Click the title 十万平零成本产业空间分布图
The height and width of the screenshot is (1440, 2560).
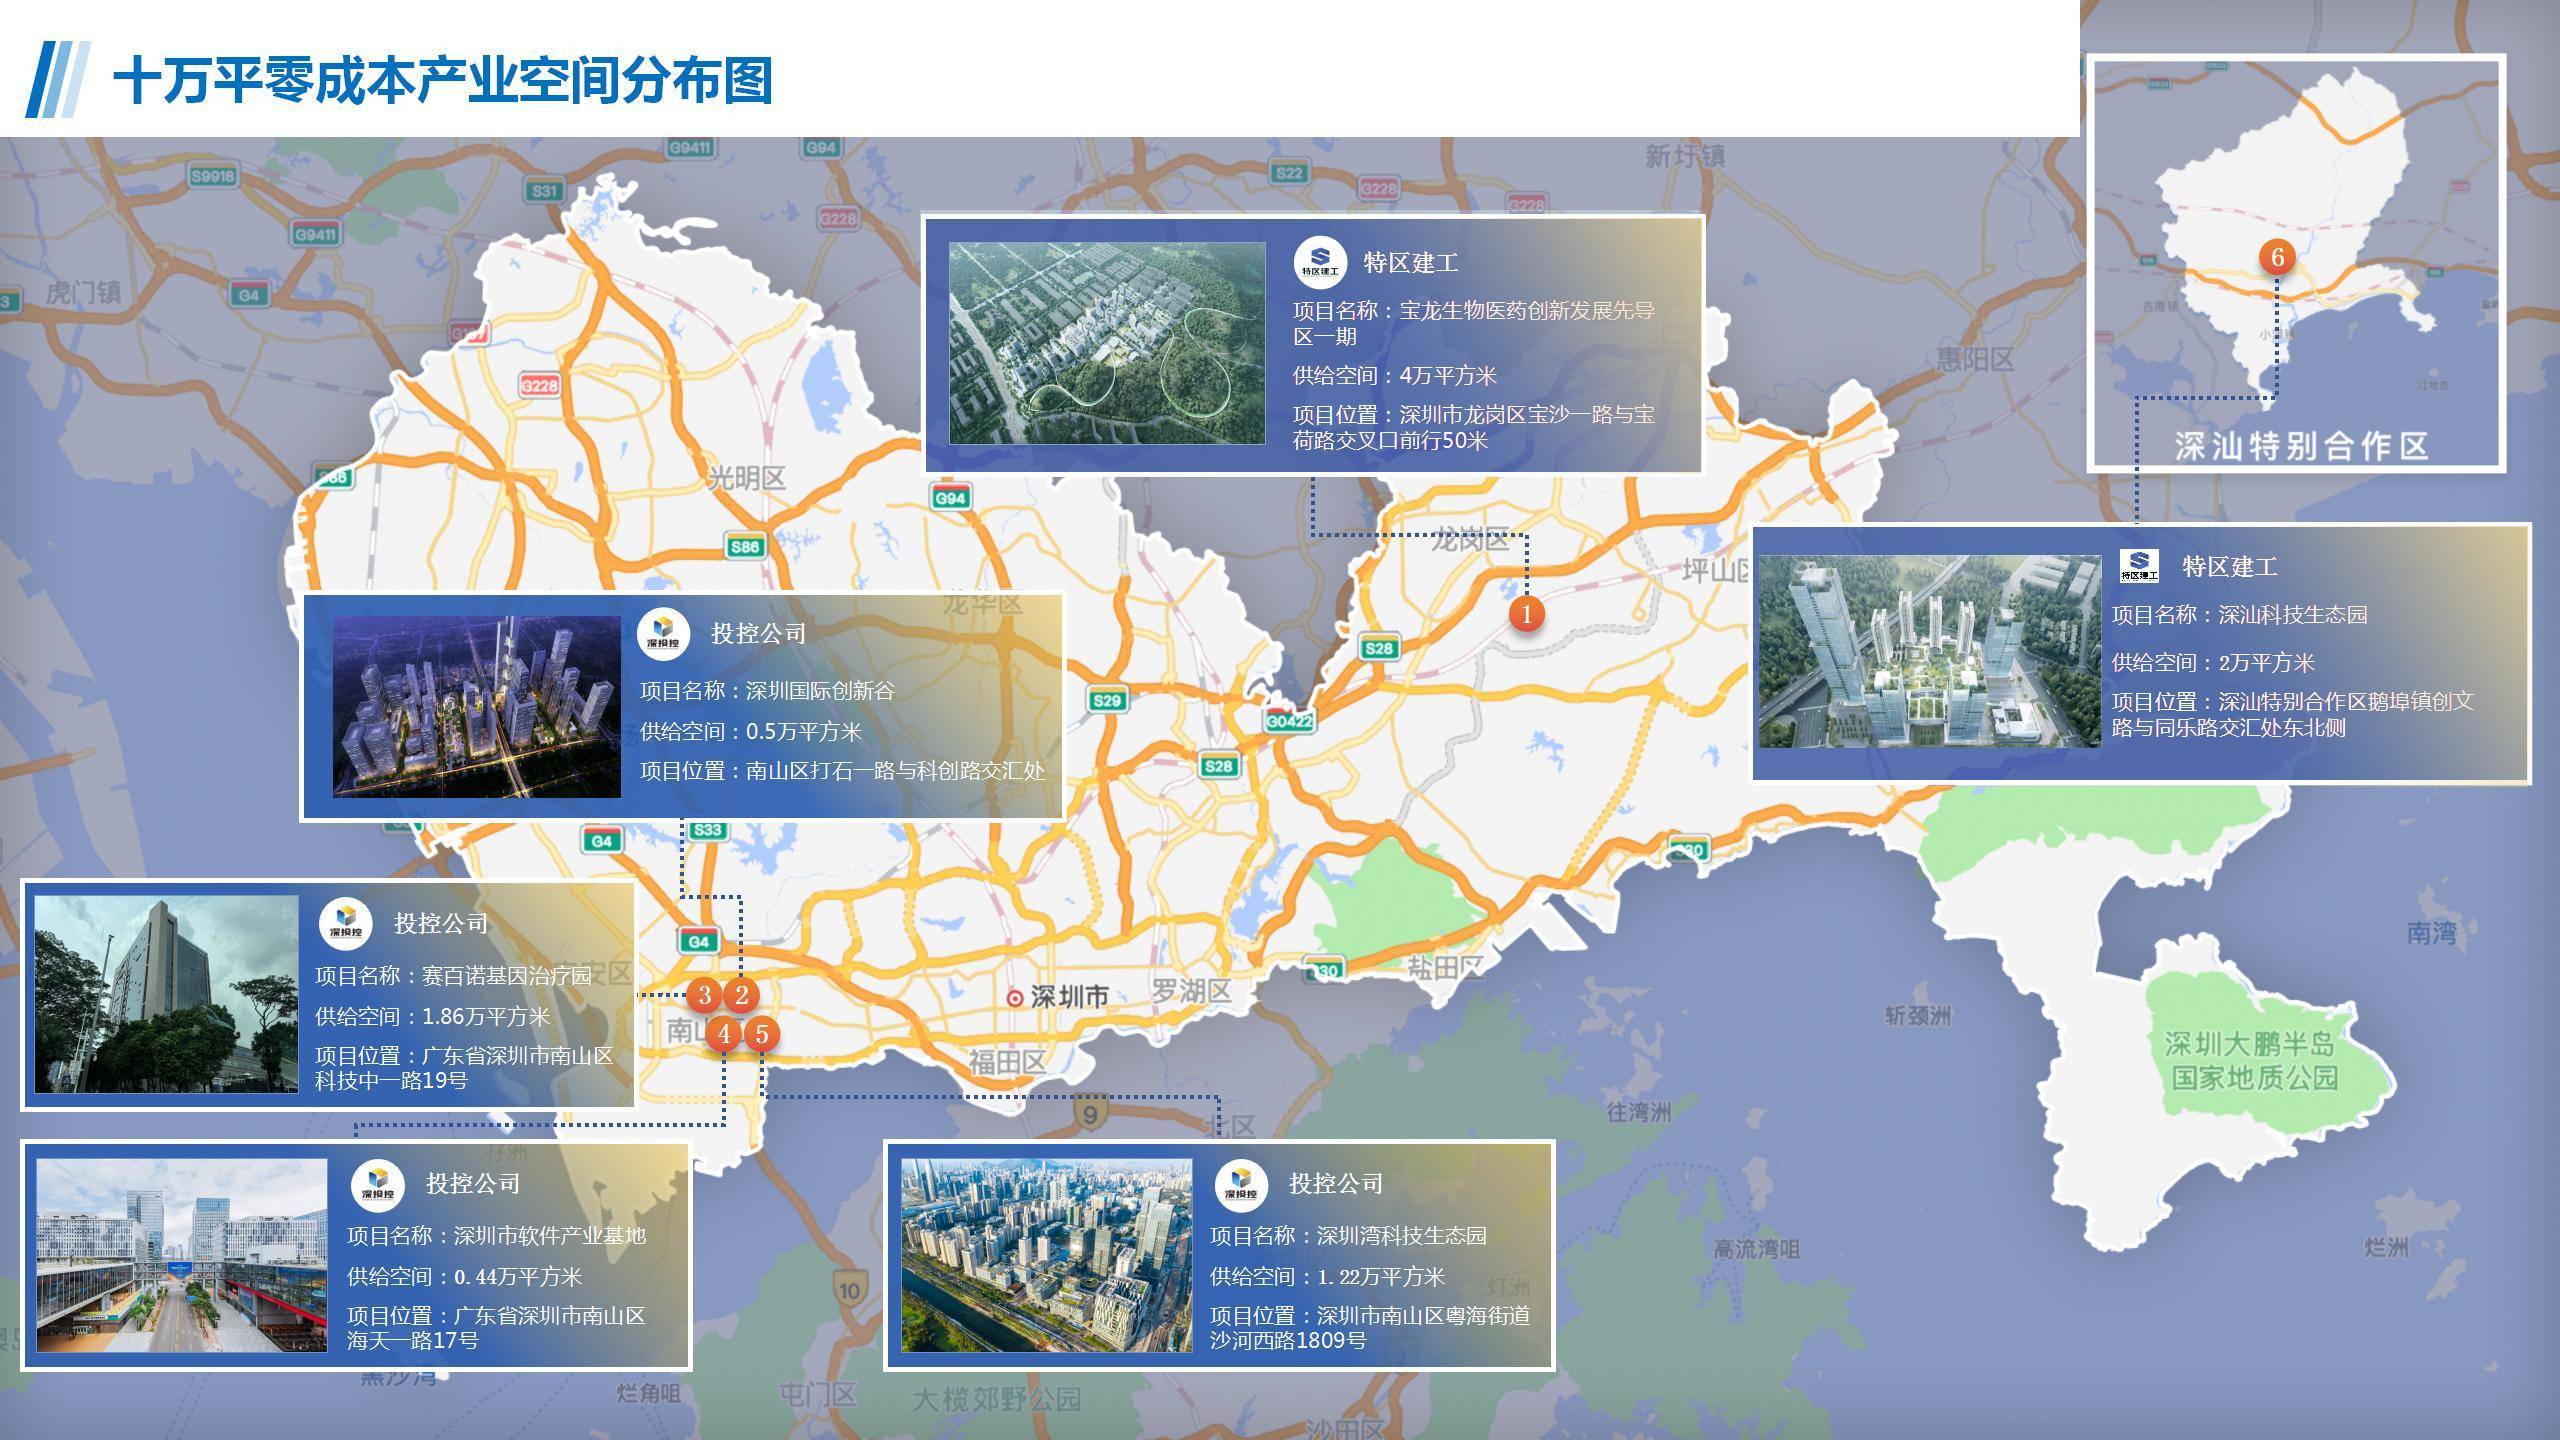pos(443,80)
